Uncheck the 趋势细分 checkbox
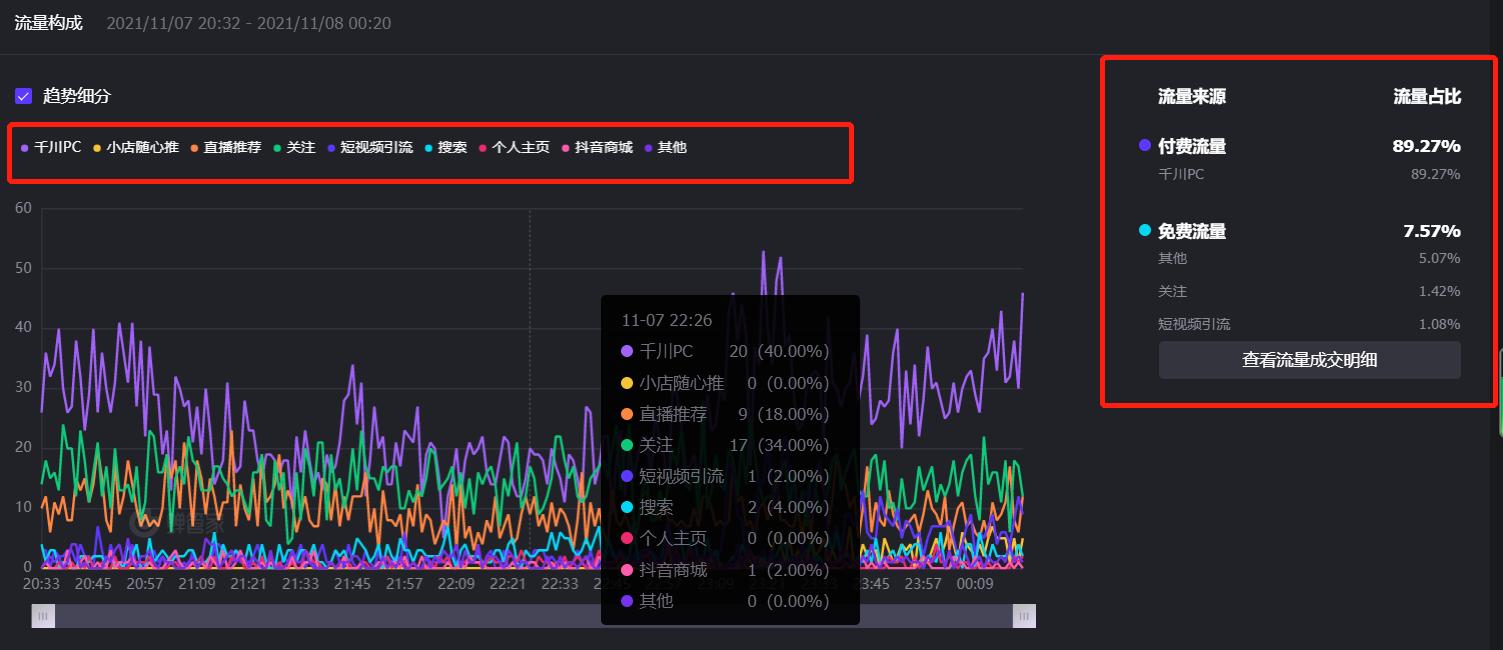1503x650 pixels. (x=22, y=95)
